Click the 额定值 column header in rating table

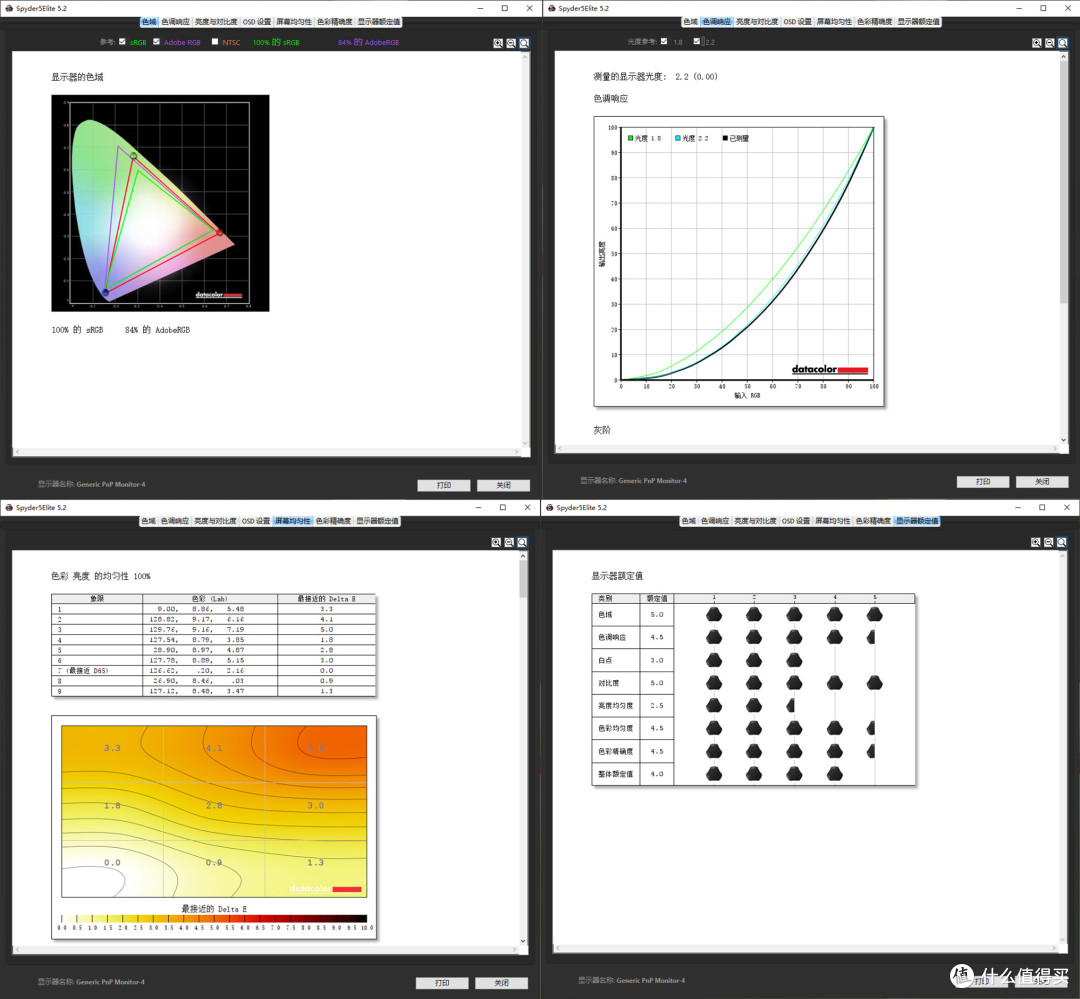tap(656, 598)
